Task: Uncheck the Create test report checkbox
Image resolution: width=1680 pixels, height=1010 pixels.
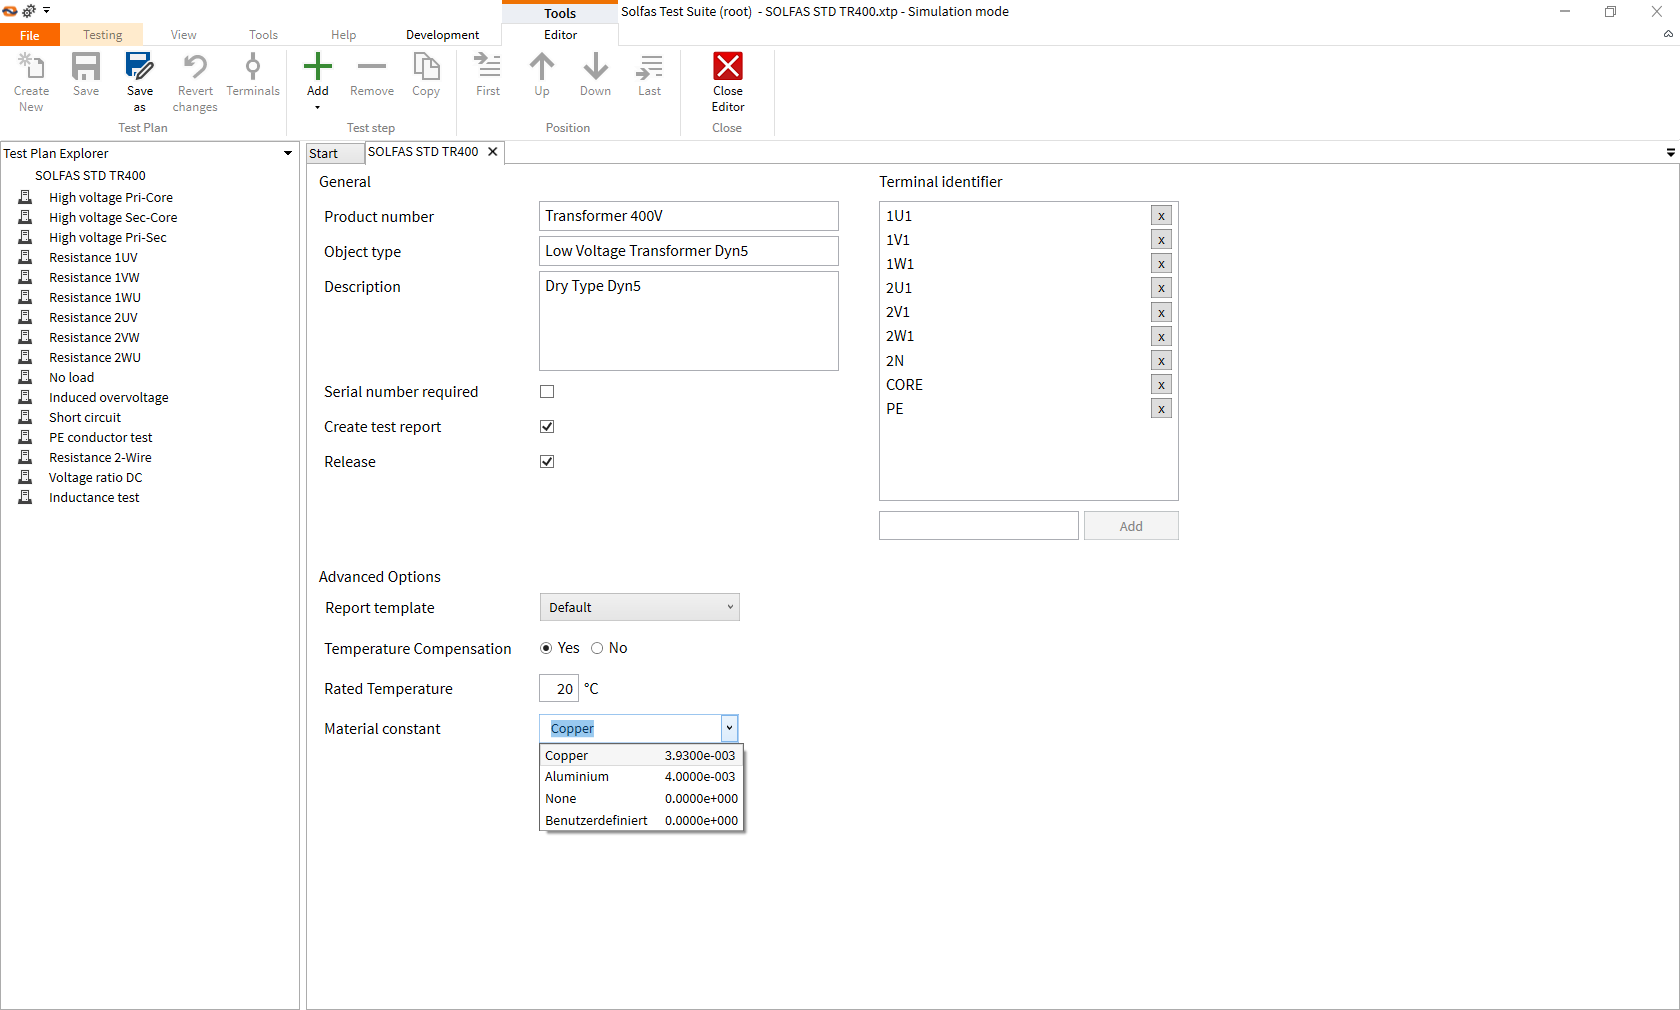Action: click(x=547, y=427)
